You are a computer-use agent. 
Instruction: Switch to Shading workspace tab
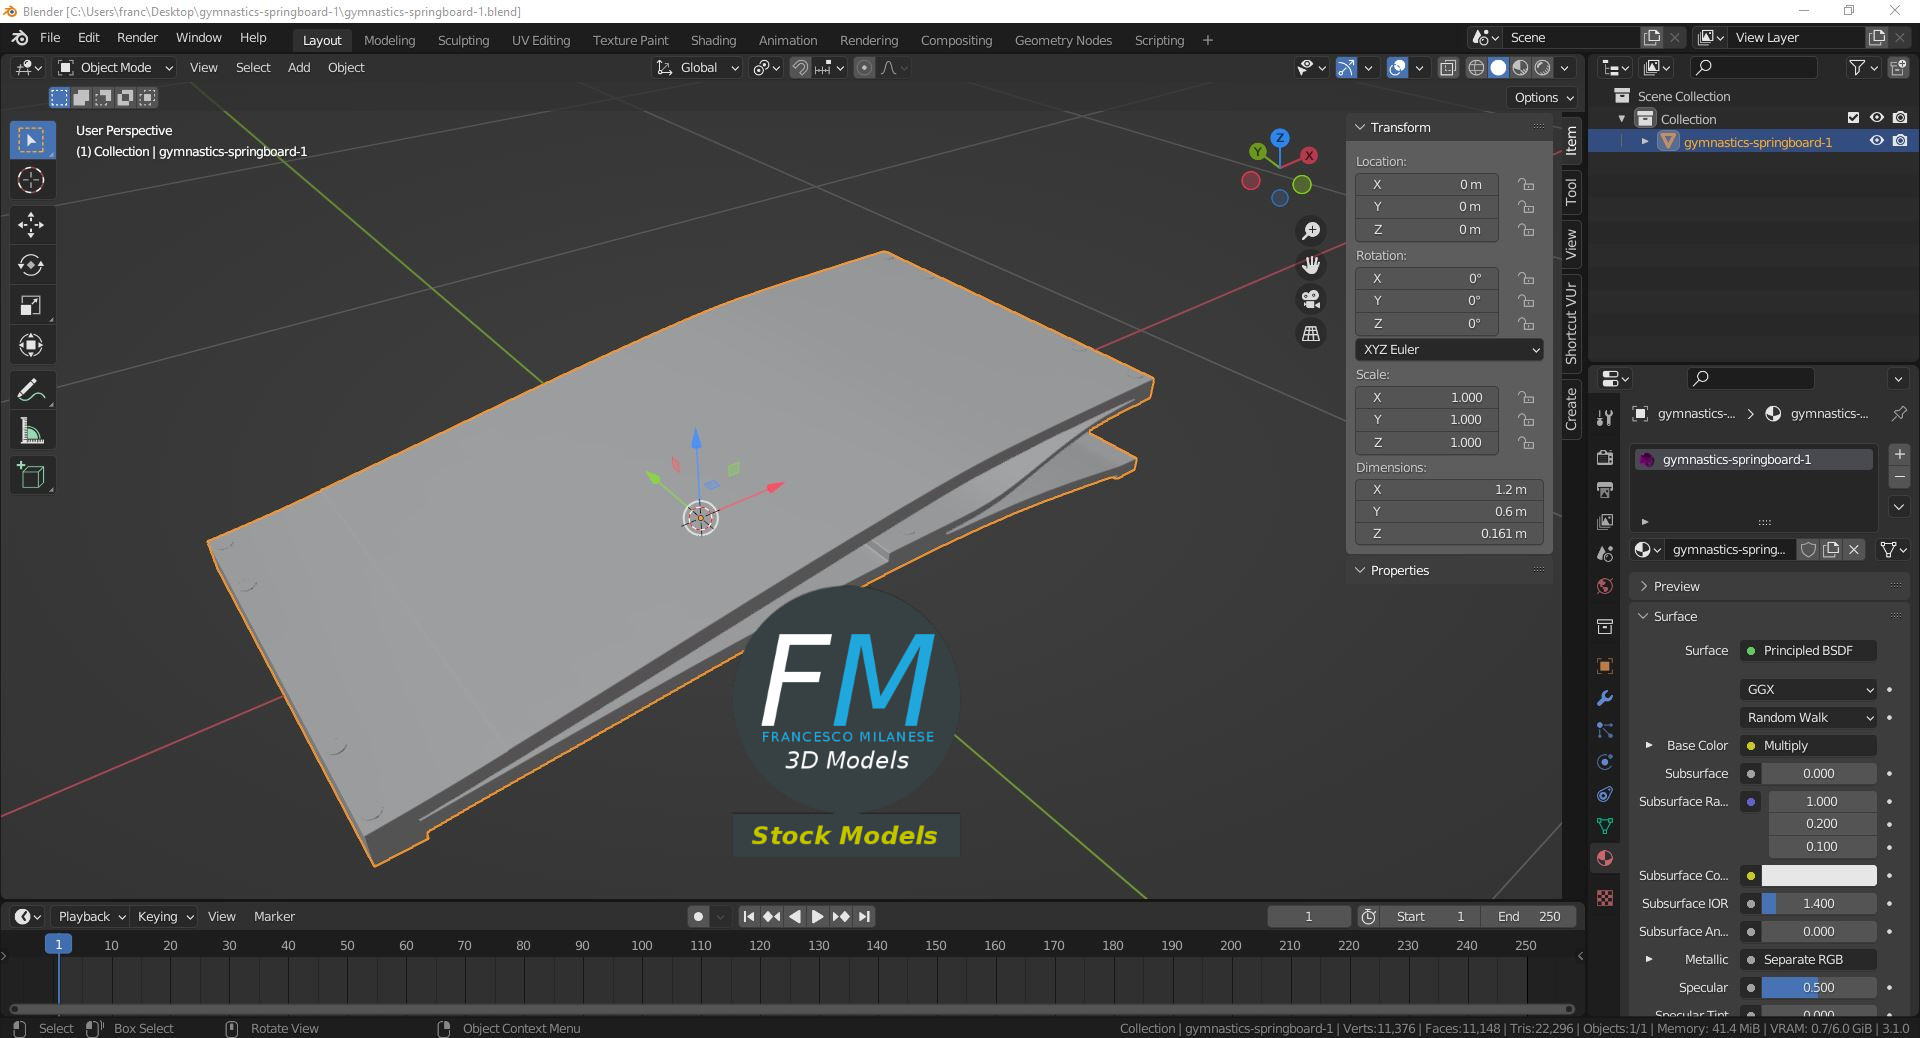tap(713, 40)
